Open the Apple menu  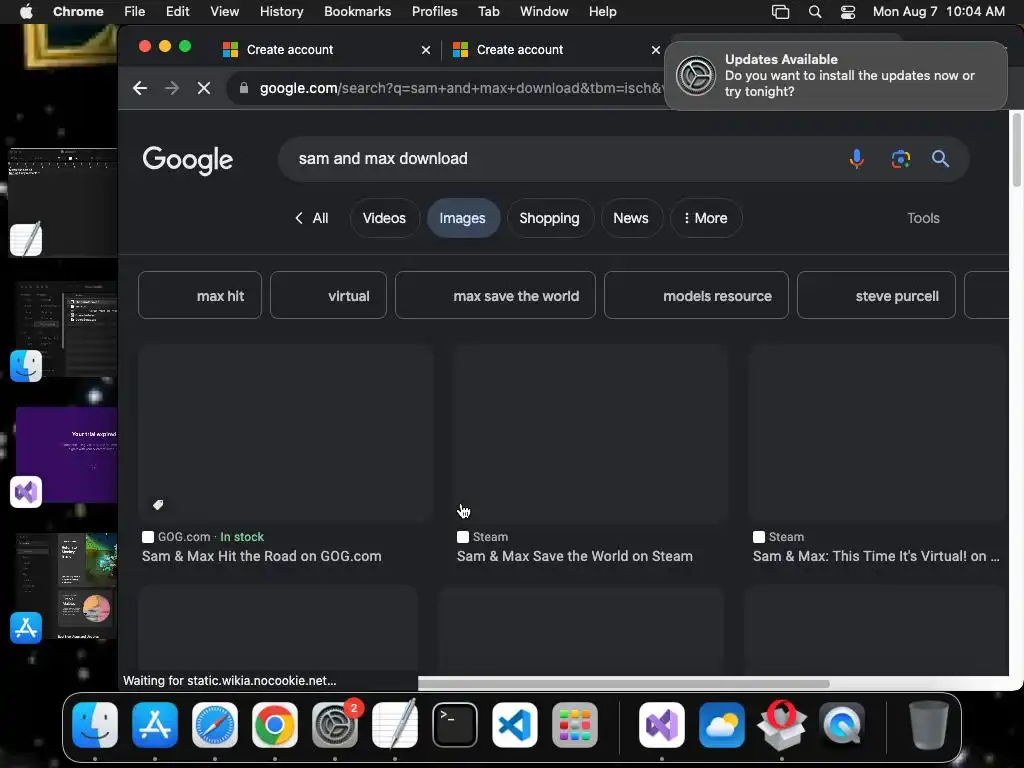(x=26, y=12)
